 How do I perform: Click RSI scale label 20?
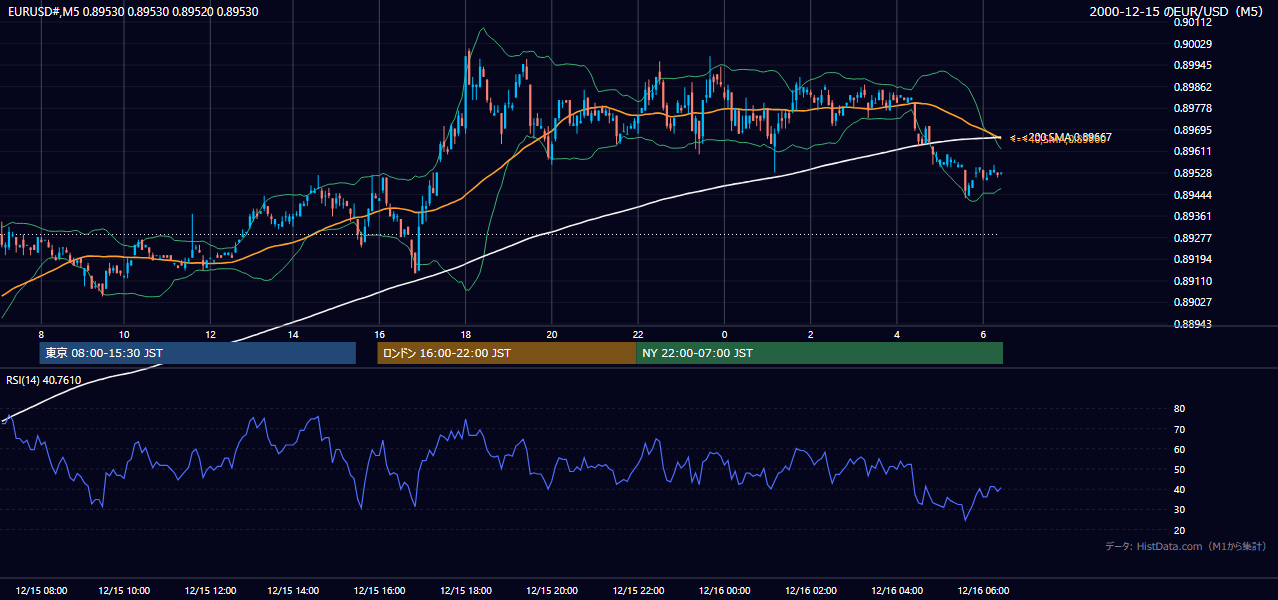[1179, 530]
